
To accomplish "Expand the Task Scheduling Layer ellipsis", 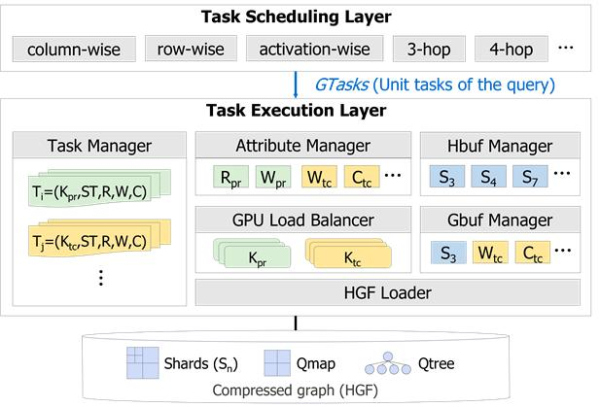I will pyautogui.click(x=566, y=49).
